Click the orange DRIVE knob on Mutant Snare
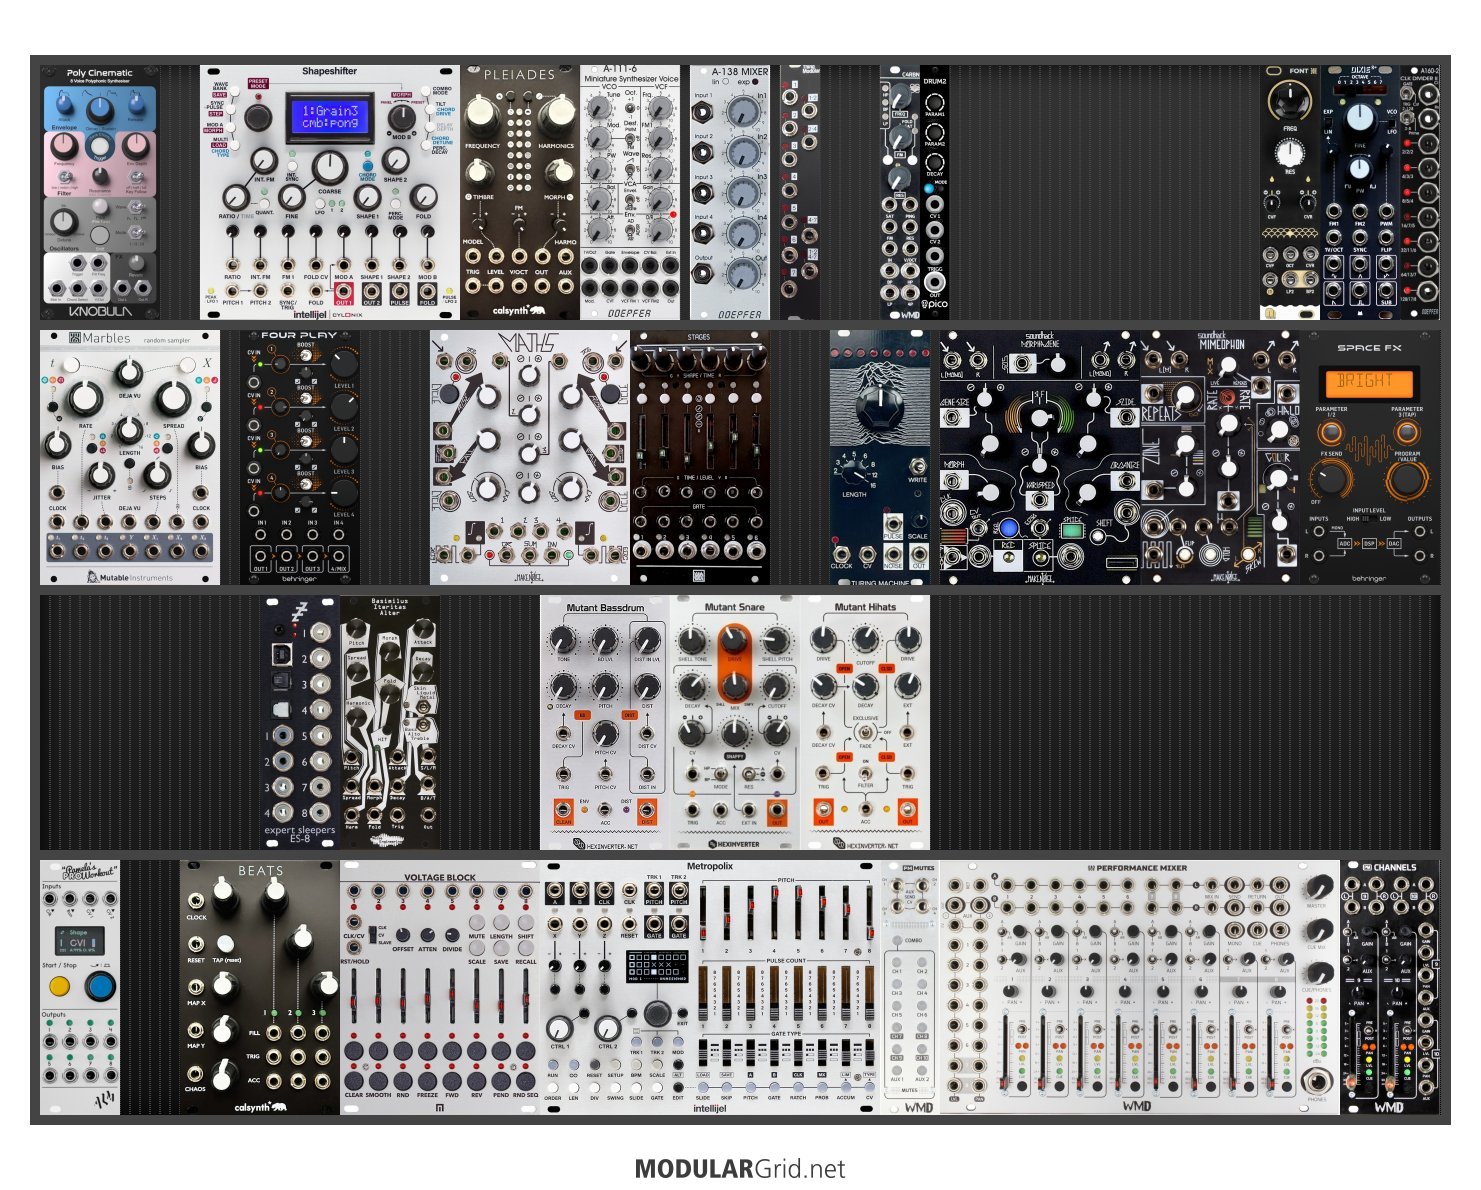 (x=735, y=641)
